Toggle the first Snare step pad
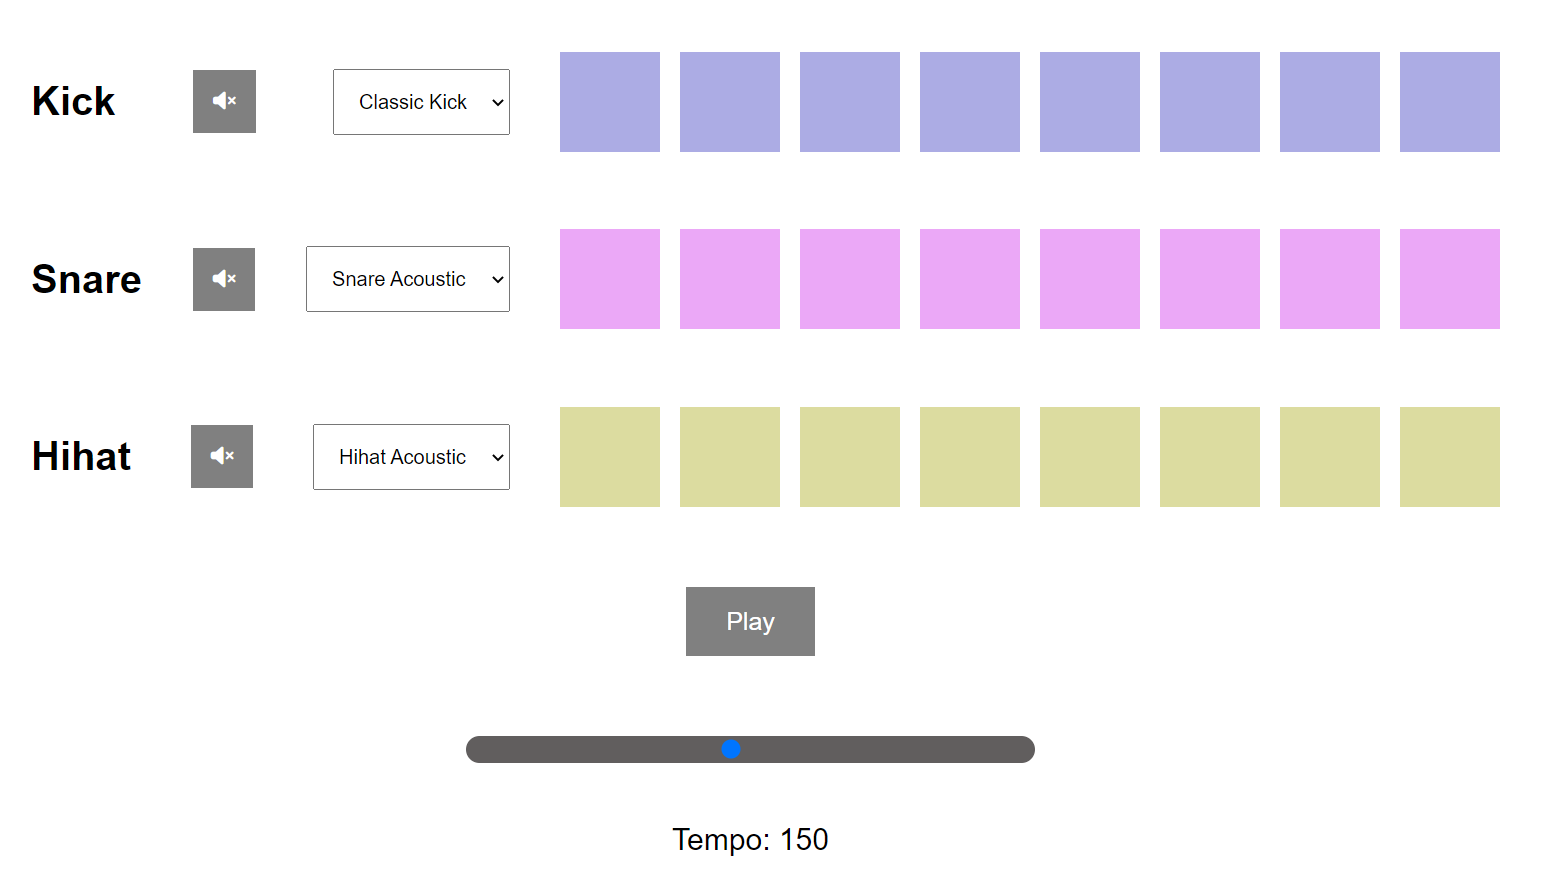The image size is (1549, 878). pos(609,279)
